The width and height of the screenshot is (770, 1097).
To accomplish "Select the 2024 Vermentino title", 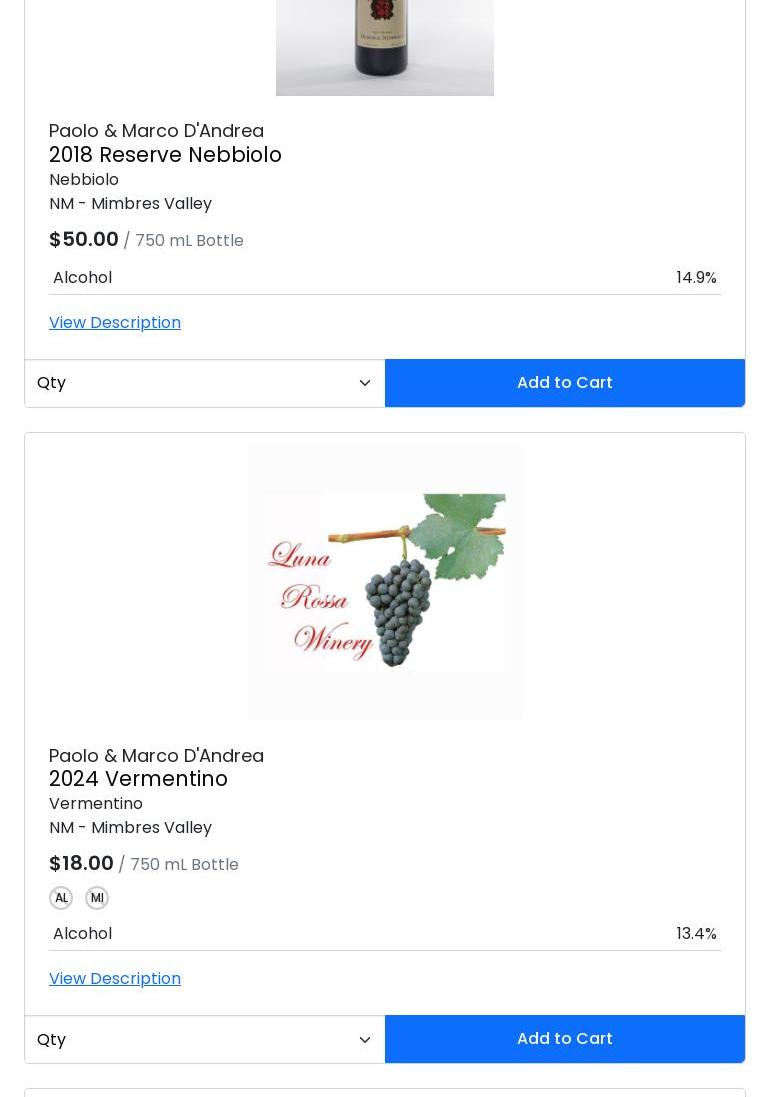I will [138, 779].
